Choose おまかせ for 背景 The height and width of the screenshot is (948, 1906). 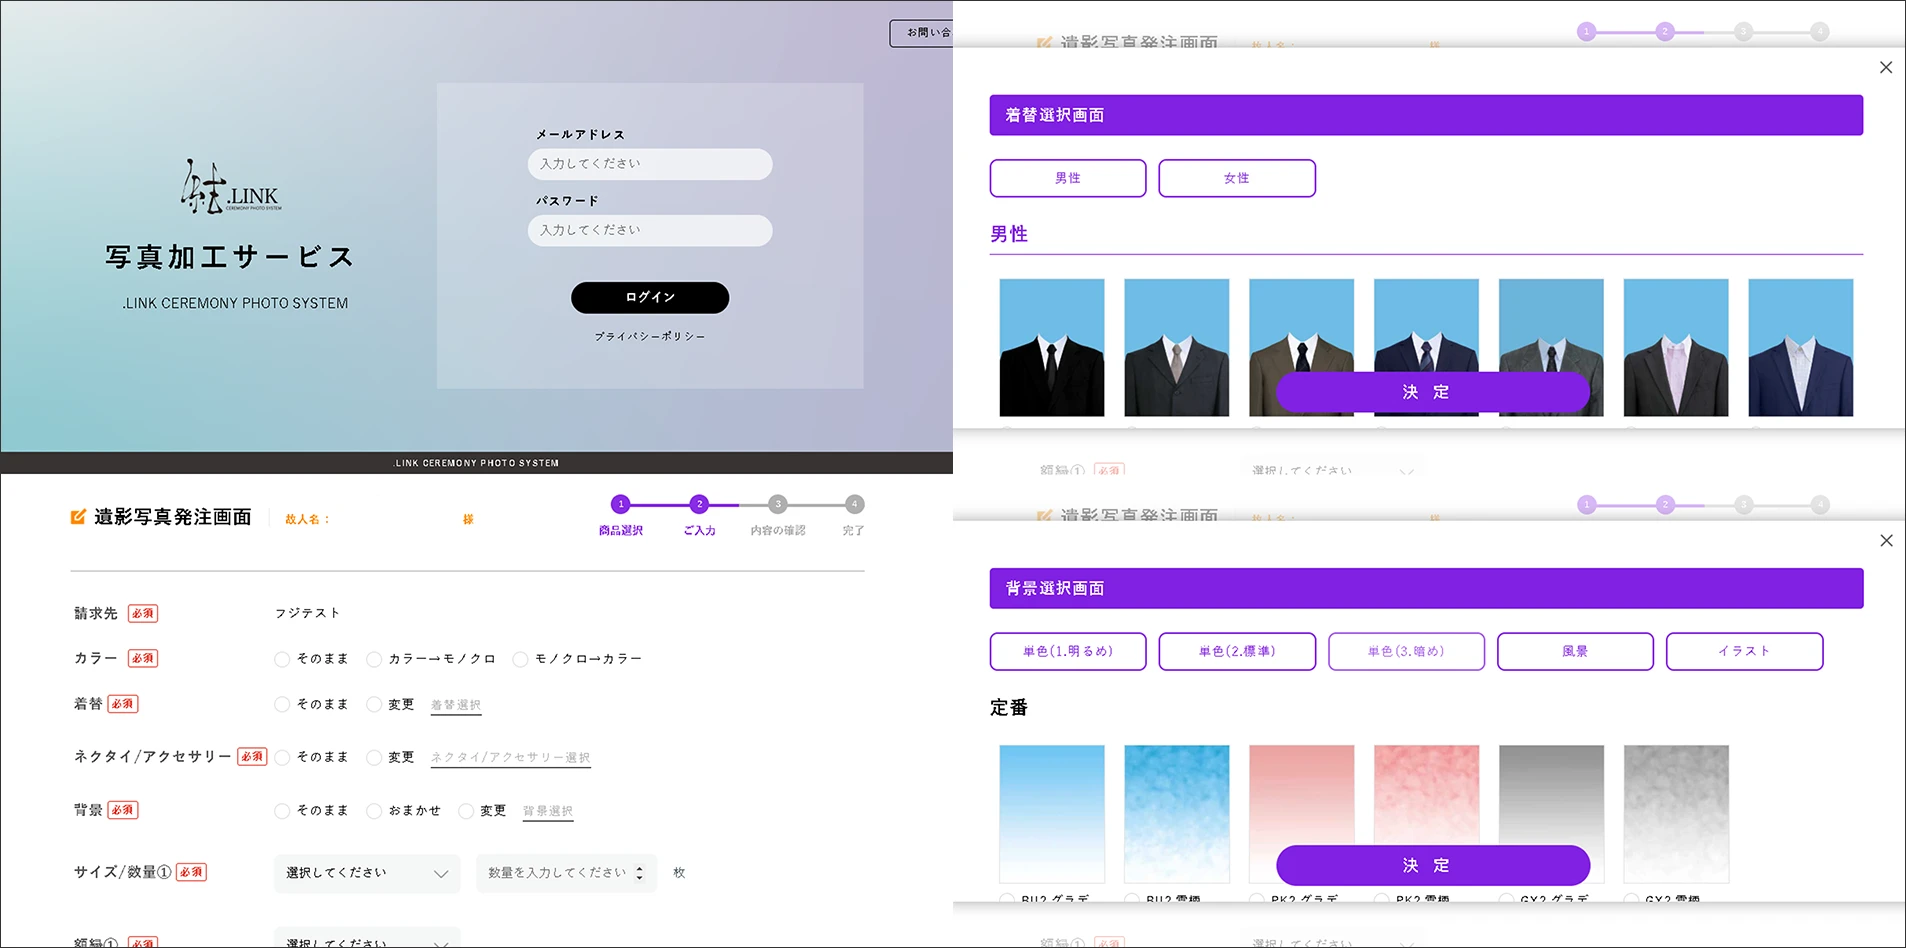pyautogui.click(x=374, y=811)
